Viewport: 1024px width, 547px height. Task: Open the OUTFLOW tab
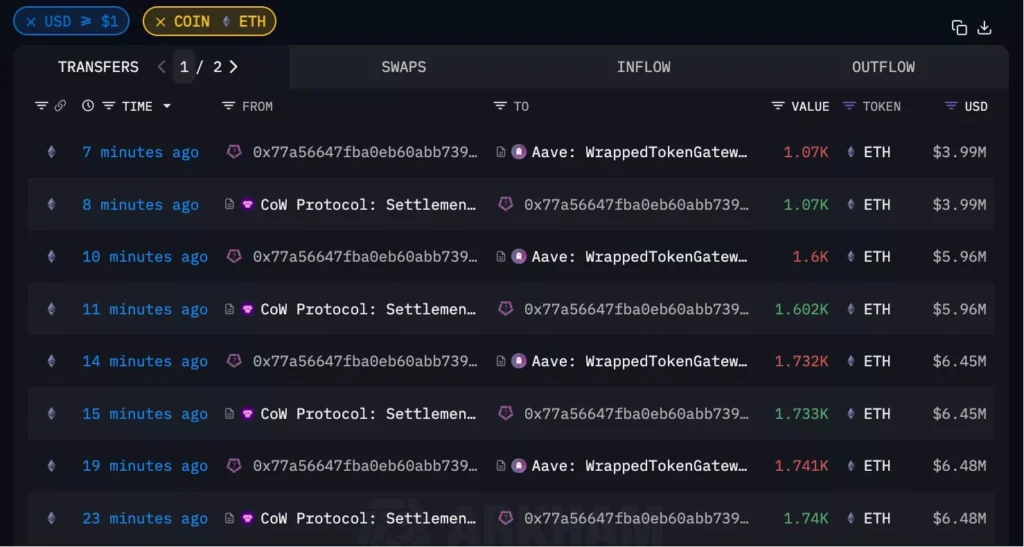883,67
